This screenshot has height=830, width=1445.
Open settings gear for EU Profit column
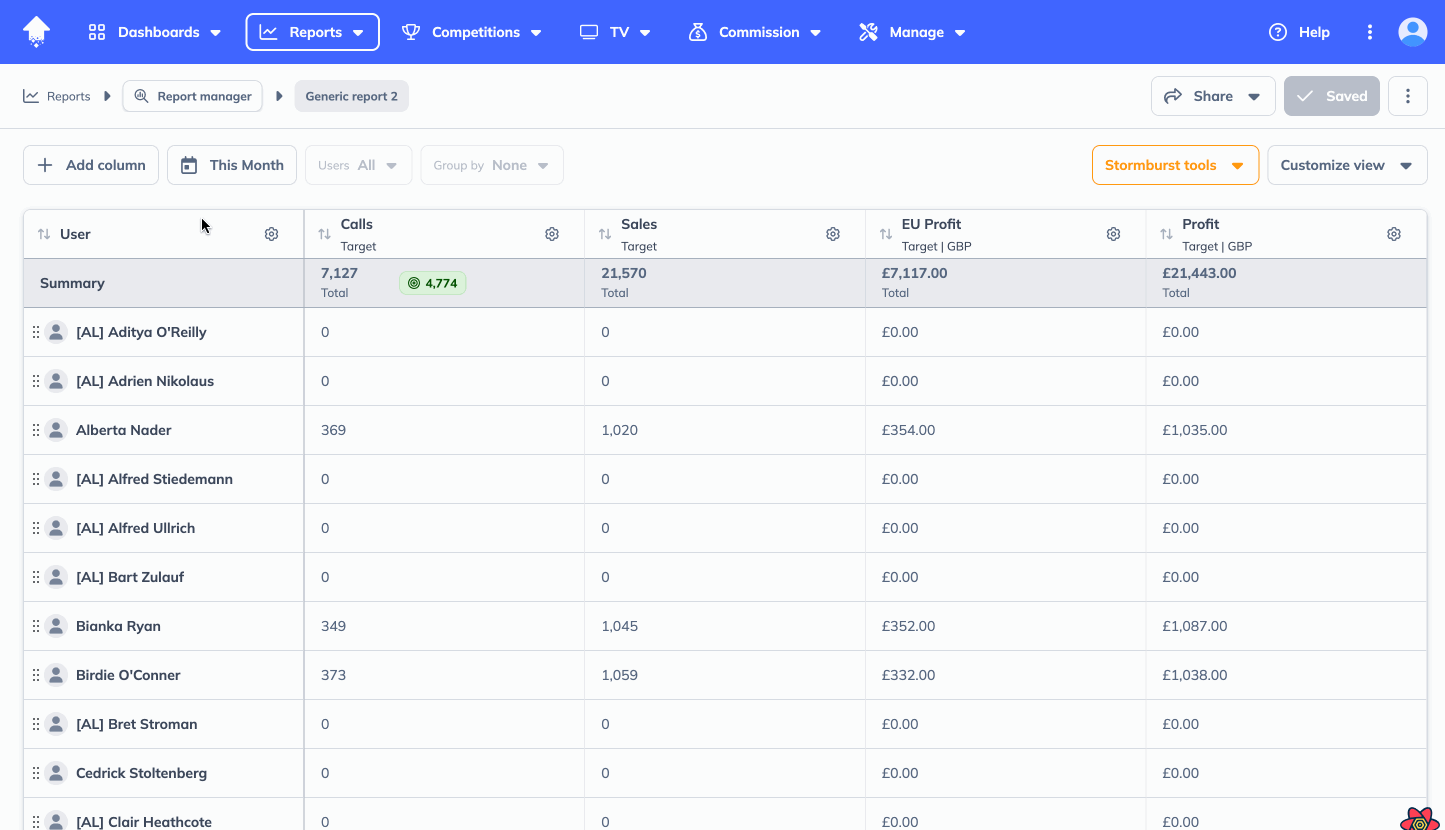point(1113,234)
